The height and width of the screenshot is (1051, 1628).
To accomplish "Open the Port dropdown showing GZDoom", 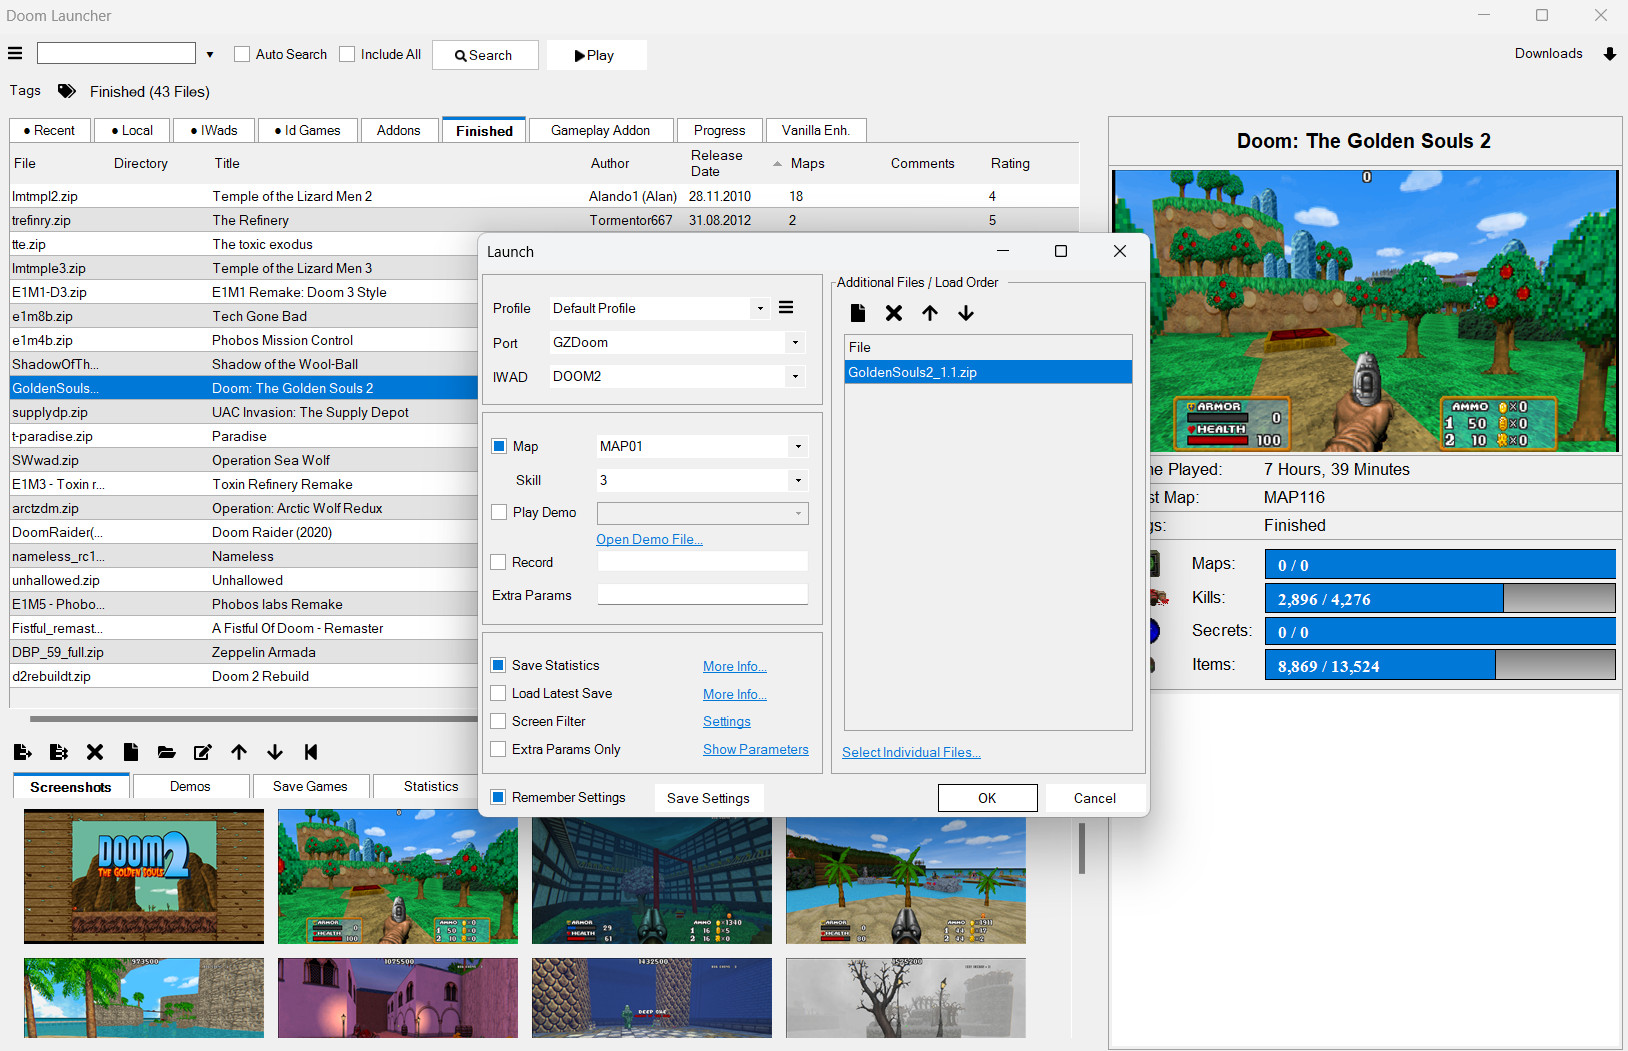I will [x=795, y=342].
